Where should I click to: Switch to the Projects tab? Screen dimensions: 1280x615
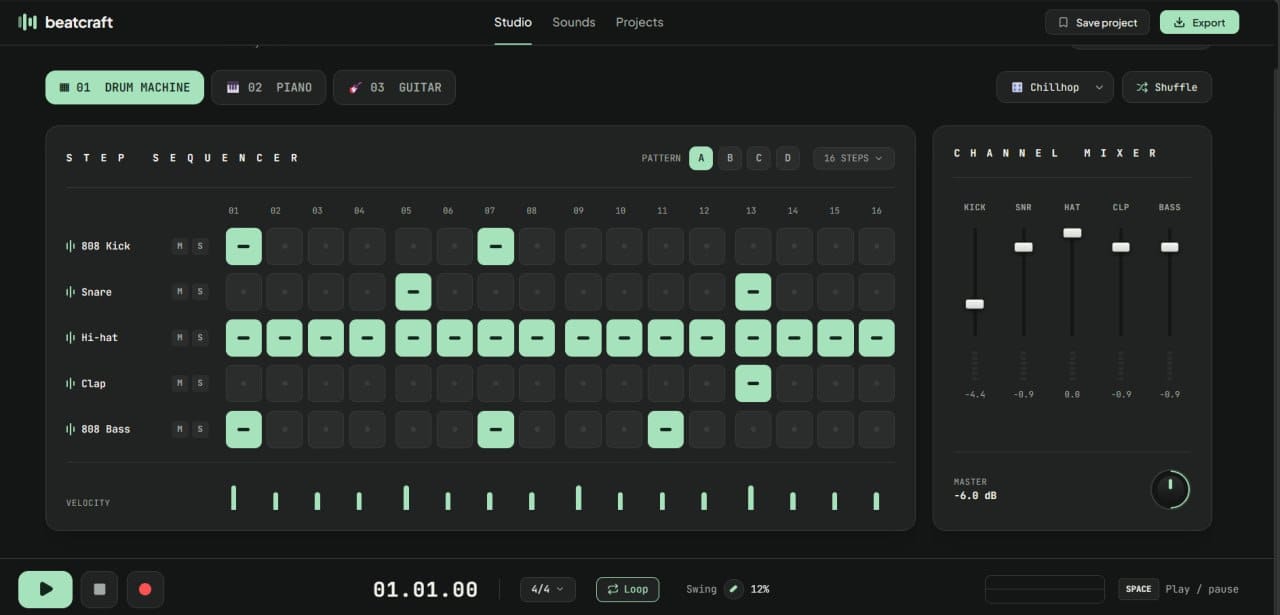click(x=640, y=22)
